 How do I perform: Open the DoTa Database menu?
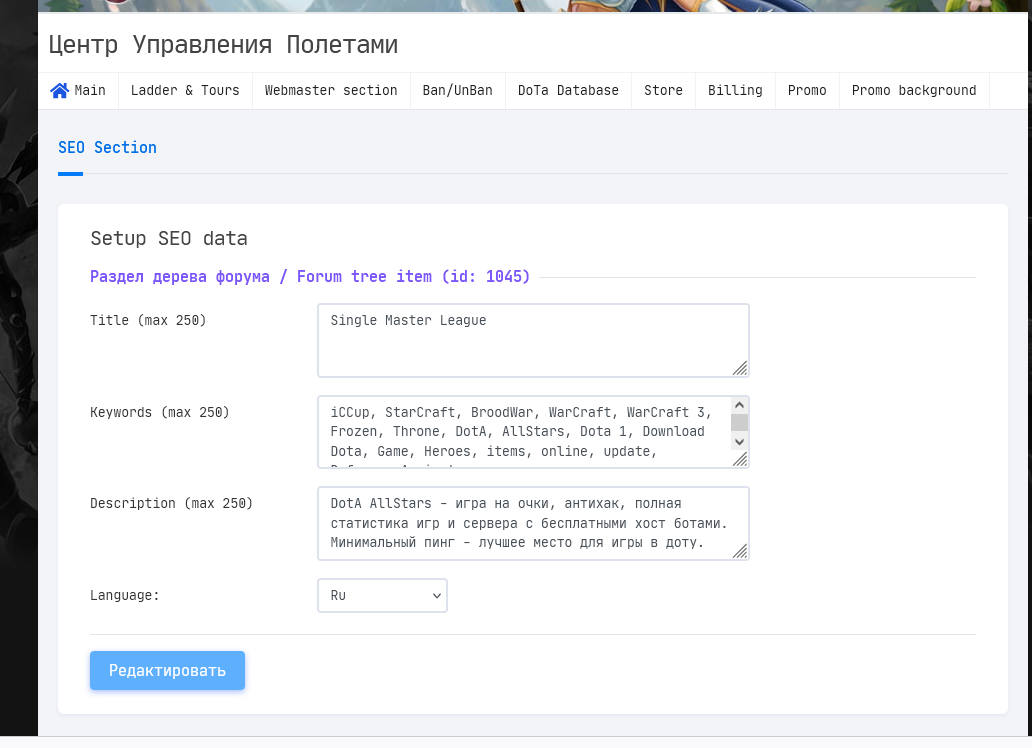[568, 91]
